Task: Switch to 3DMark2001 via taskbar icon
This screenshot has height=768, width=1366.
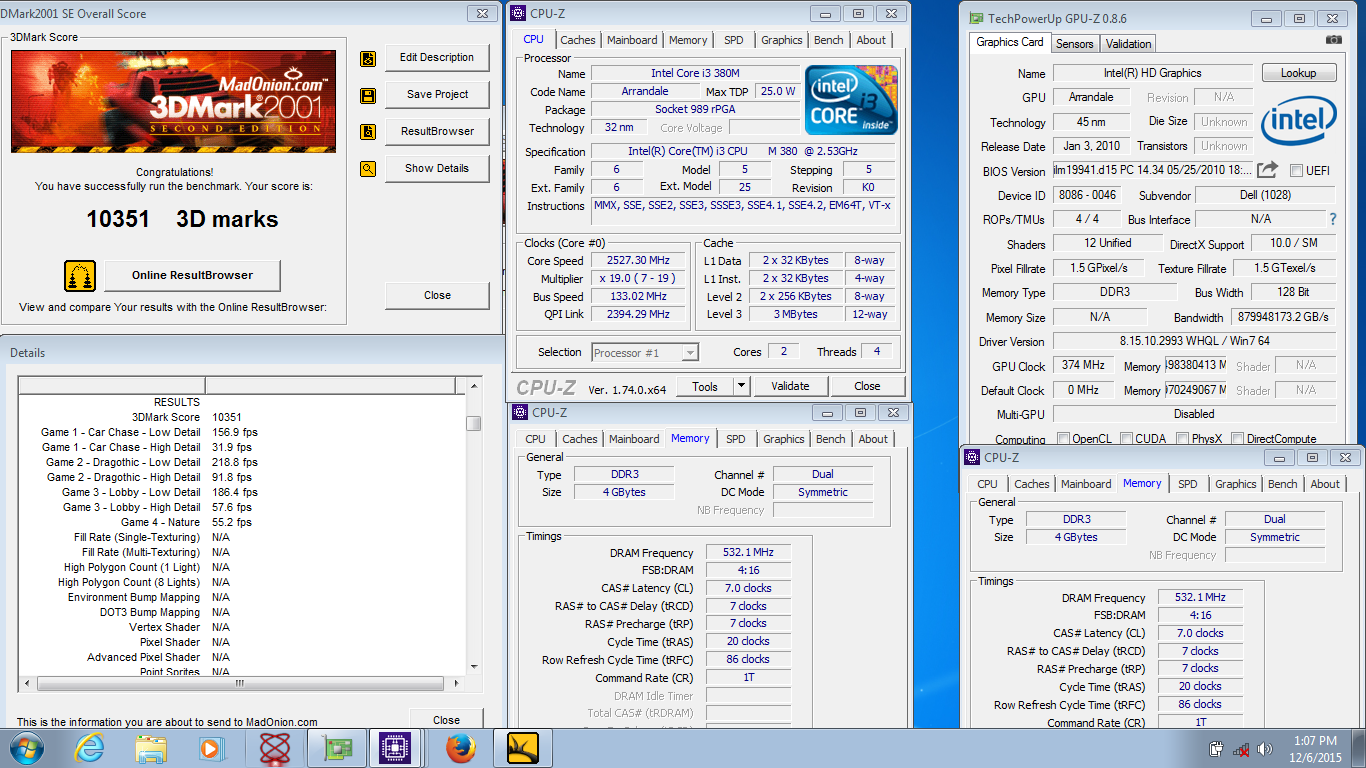Action: (x=523, y=748)
